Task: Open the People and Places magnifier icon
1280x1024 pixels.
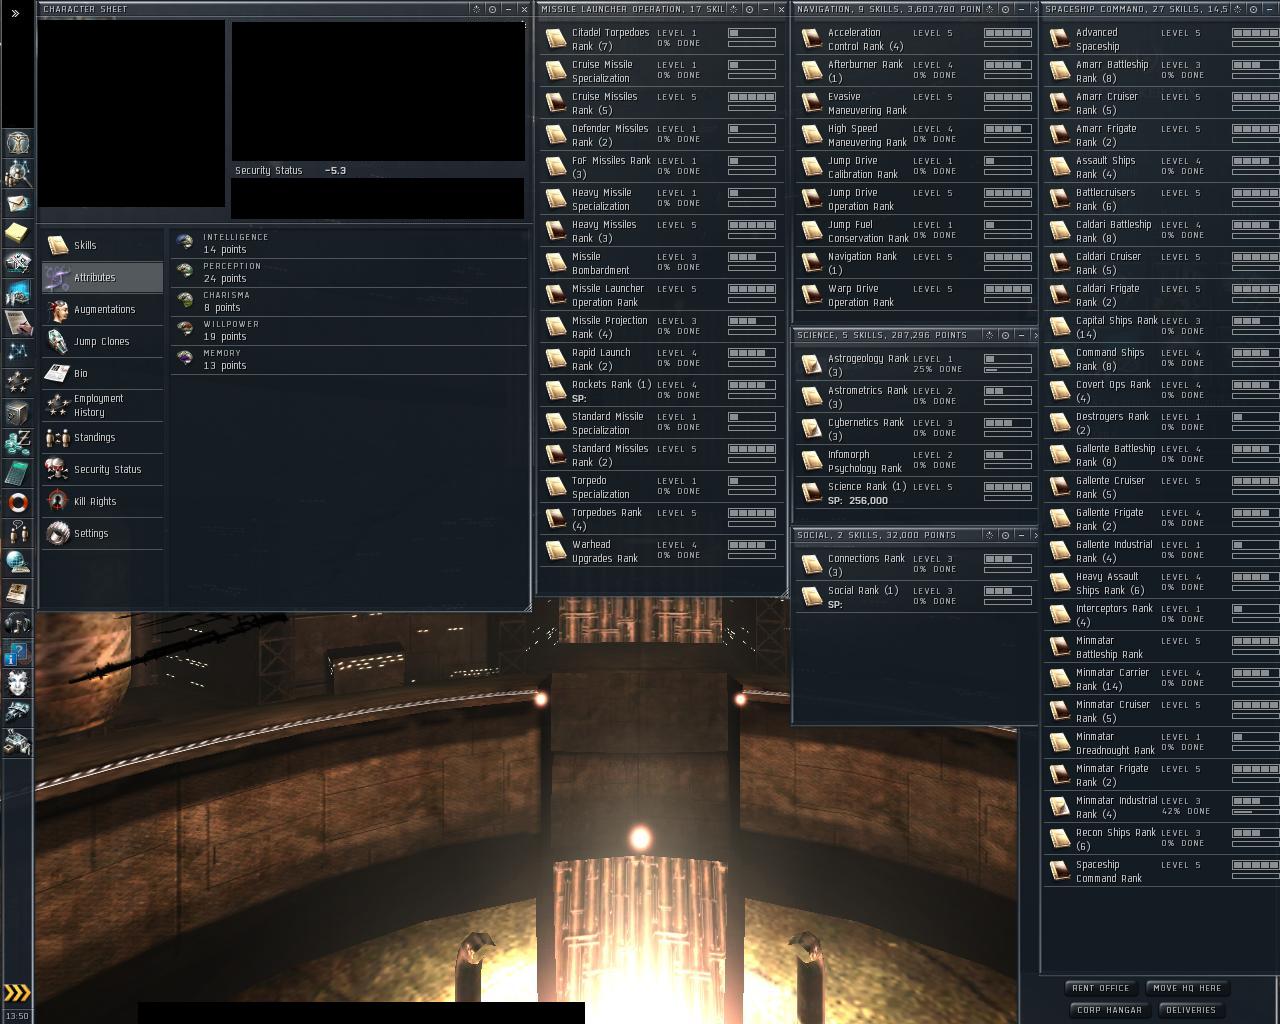Action: point(17,173)
